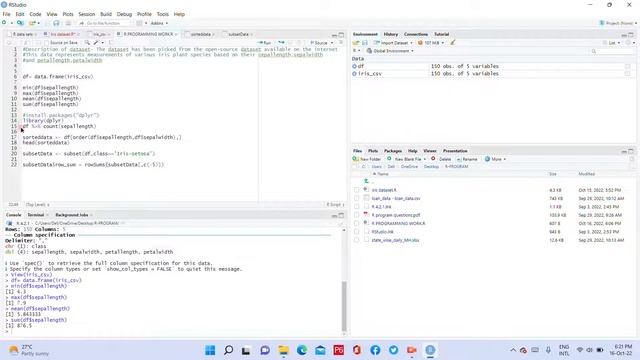The image size is (640, 360).
Task: Switch to Packages tab
Action: tap(393, 151)
